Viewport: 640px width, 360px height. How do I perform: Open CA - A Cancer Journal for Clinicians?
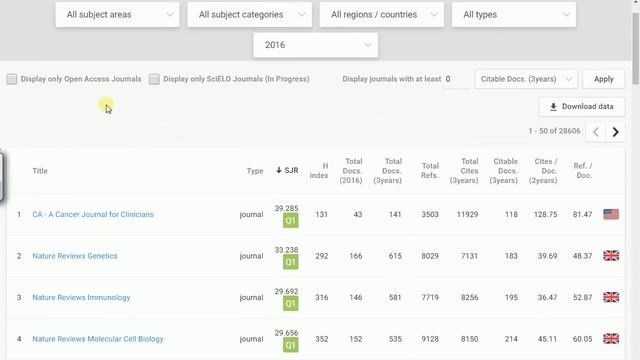93,214
